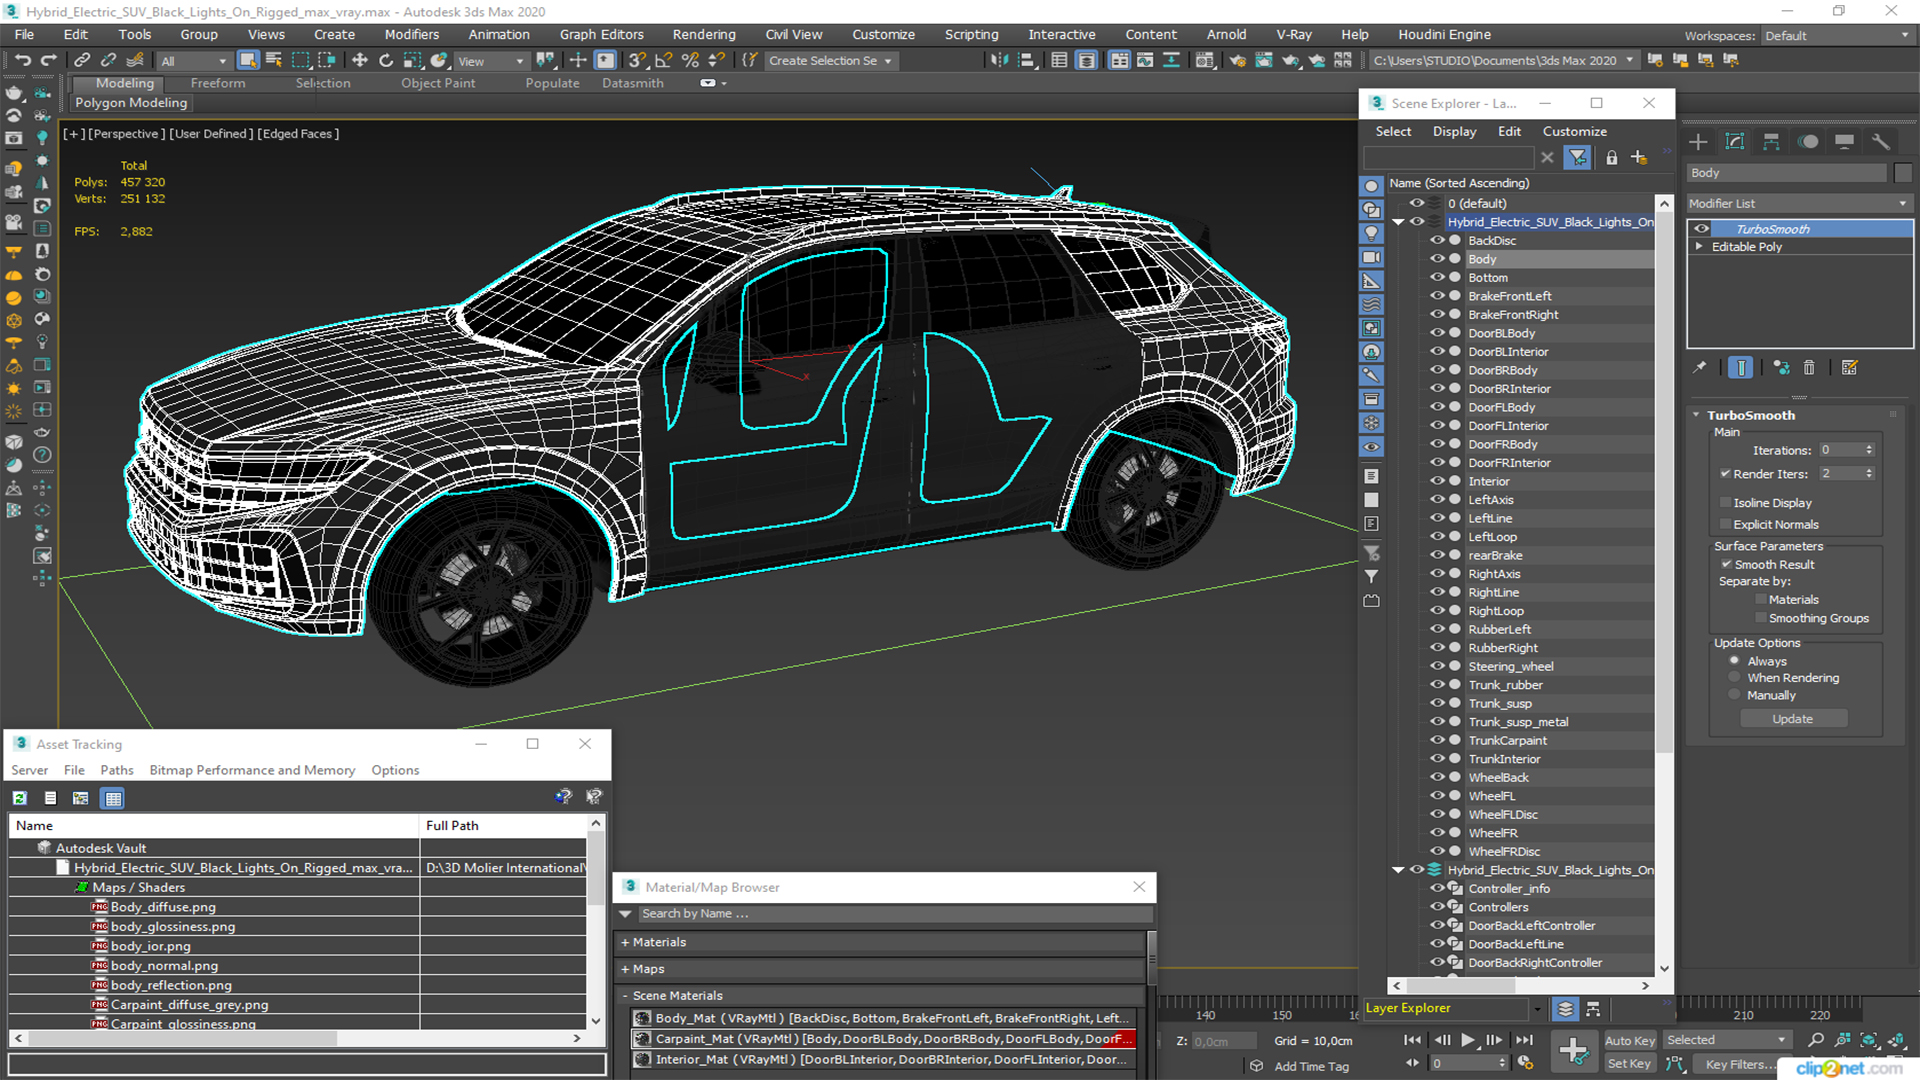Click the Update button in TurboSmooth
The height and width of the screenshot is (1080, 1920).
[x=1793, y=719]
